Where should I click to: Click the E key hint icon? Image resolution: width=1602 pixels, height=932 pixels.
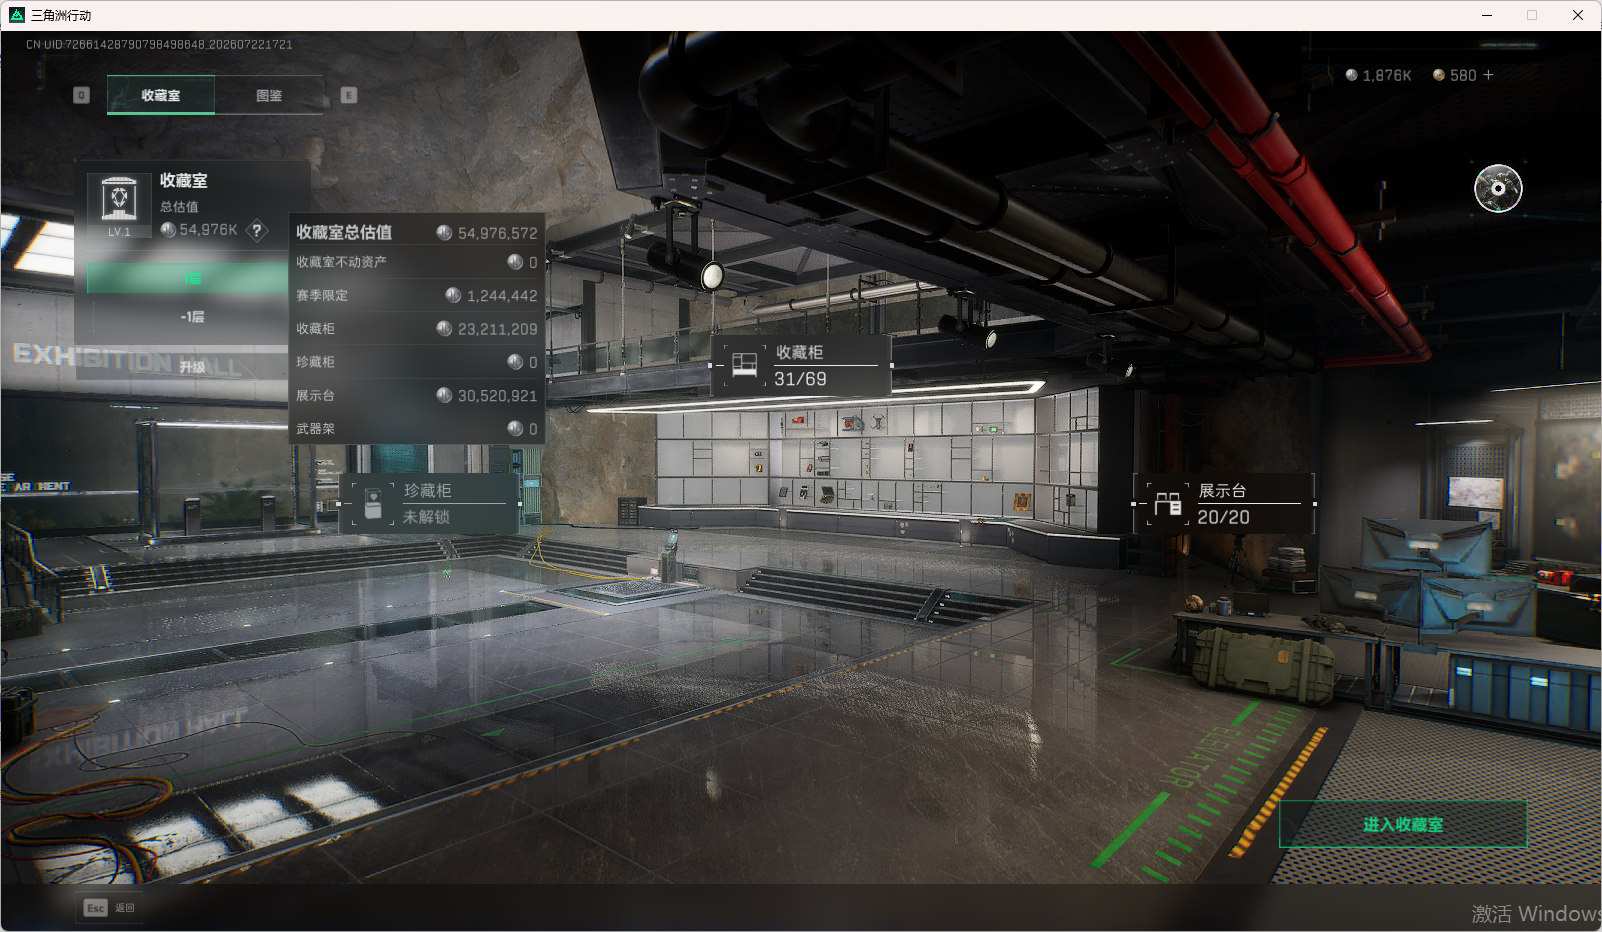[349, 95]
